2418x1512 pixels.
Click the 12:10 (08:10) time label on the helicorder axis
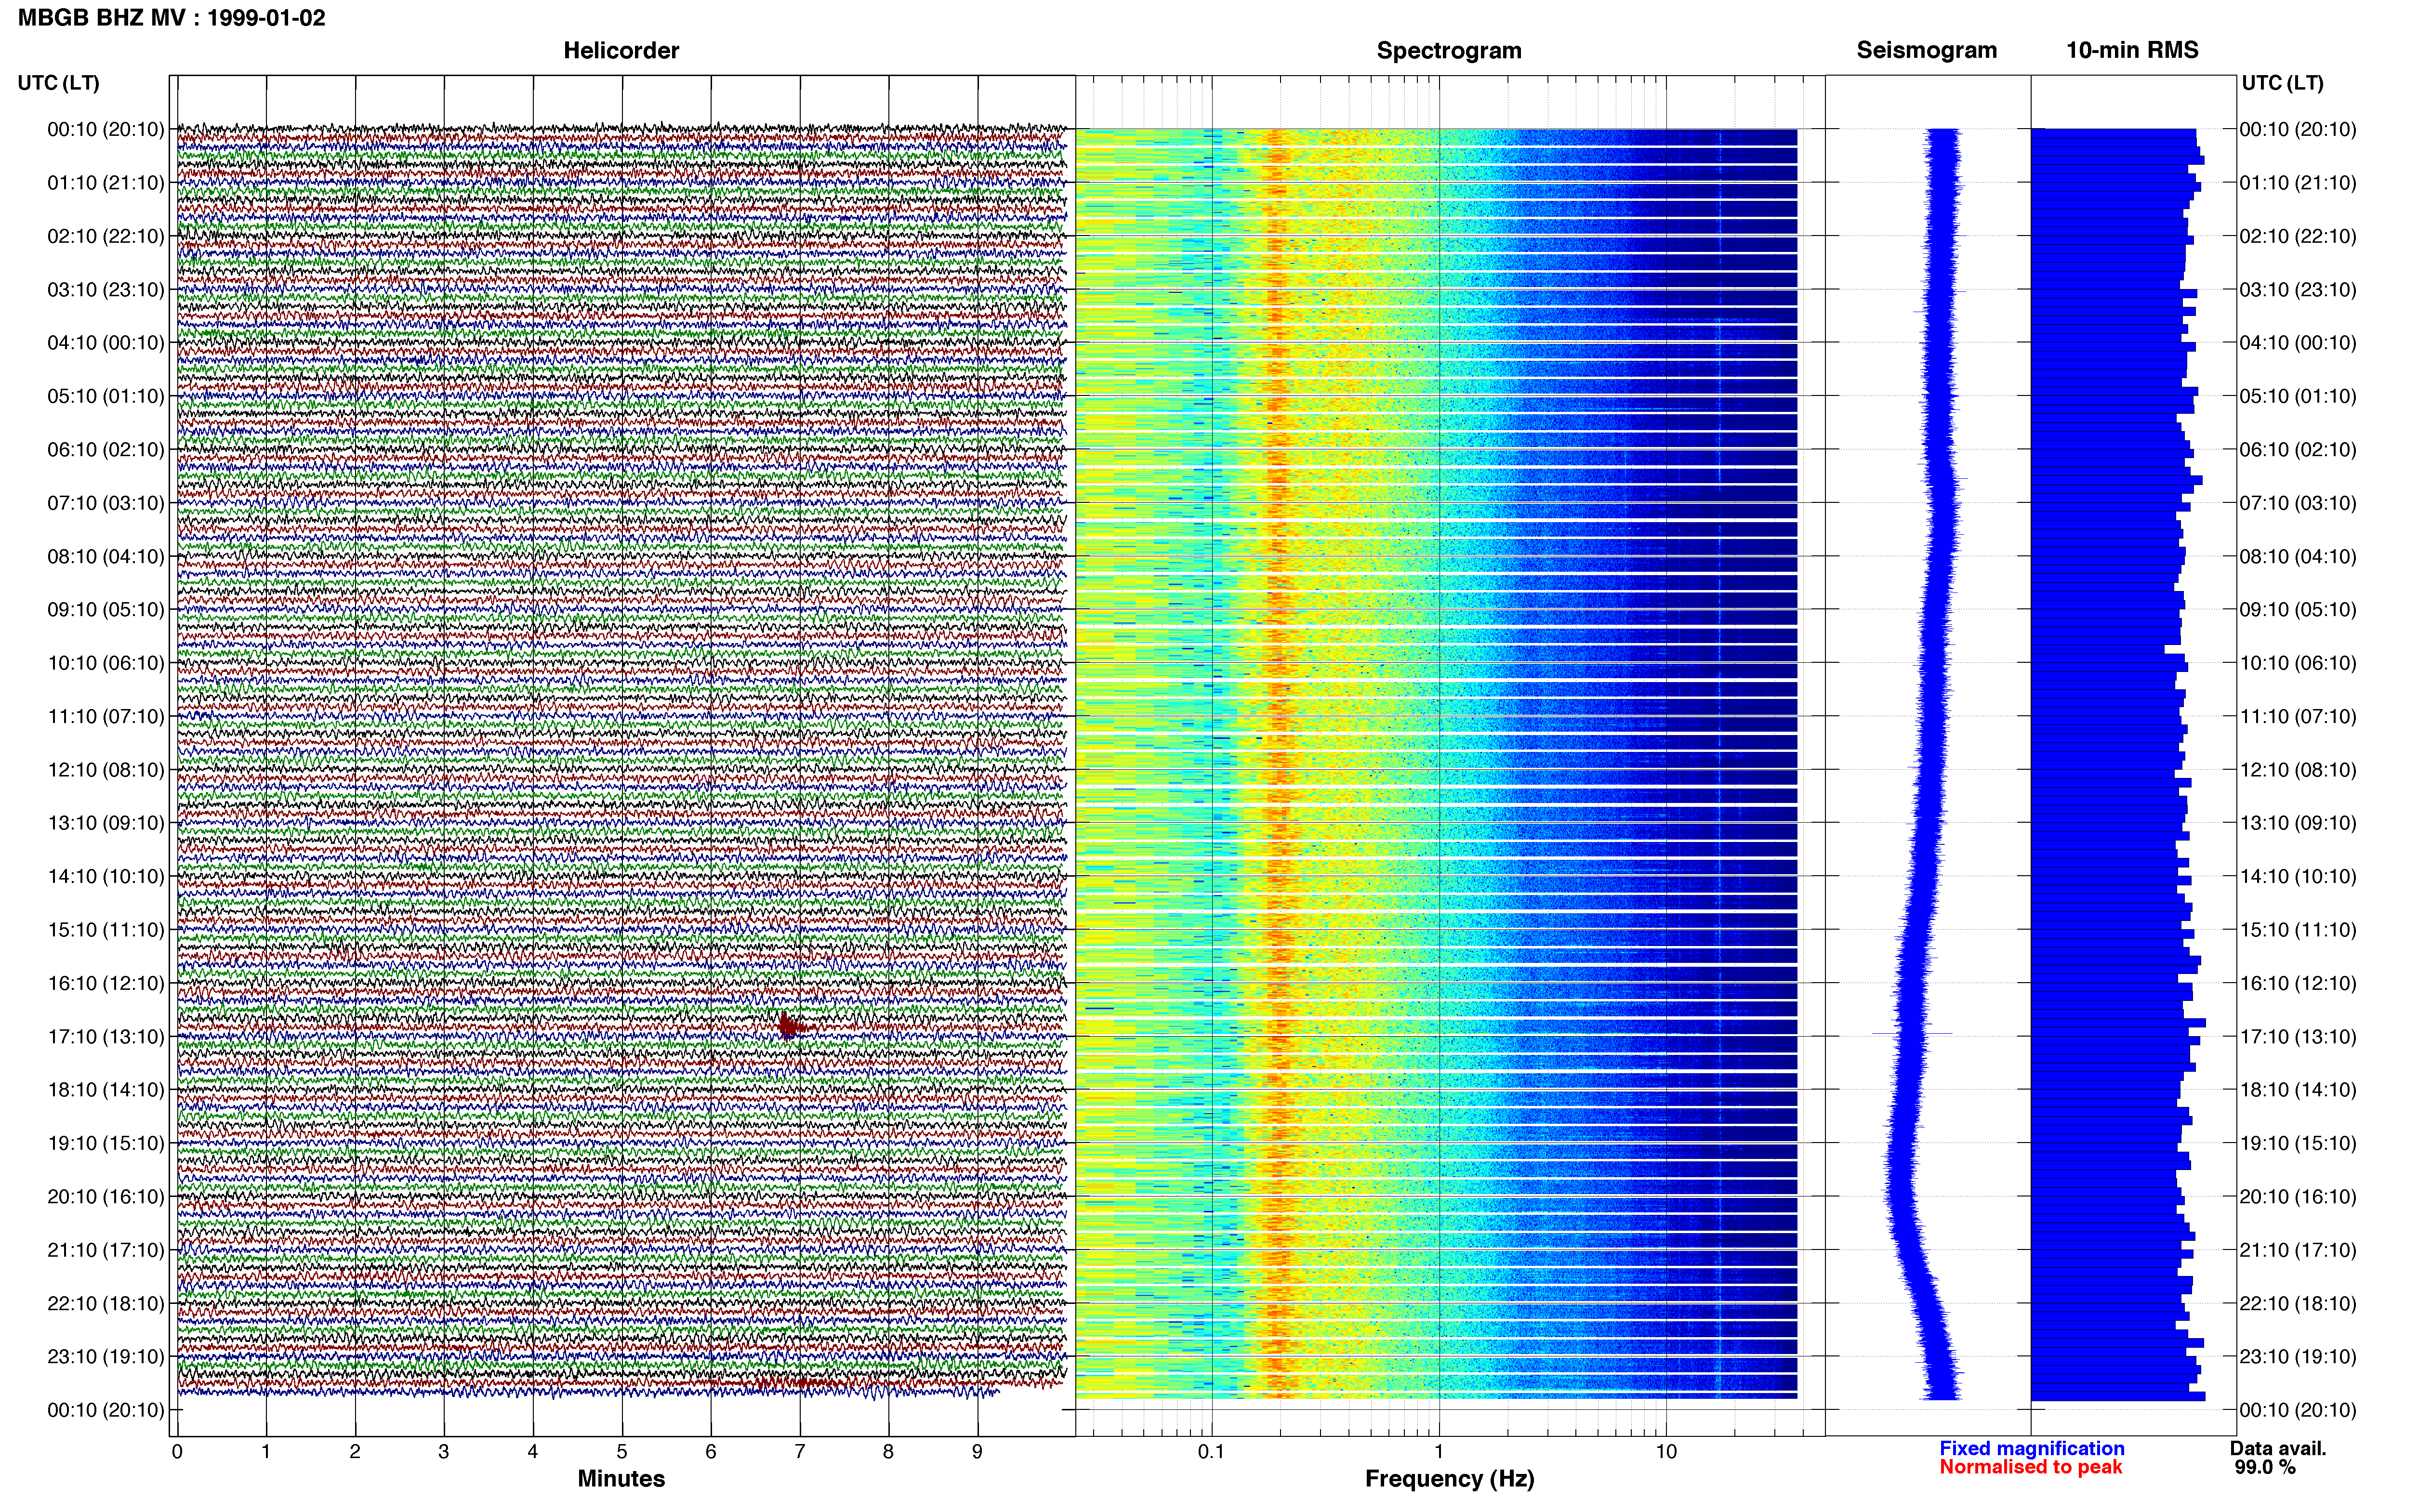(x=106, y=770)
